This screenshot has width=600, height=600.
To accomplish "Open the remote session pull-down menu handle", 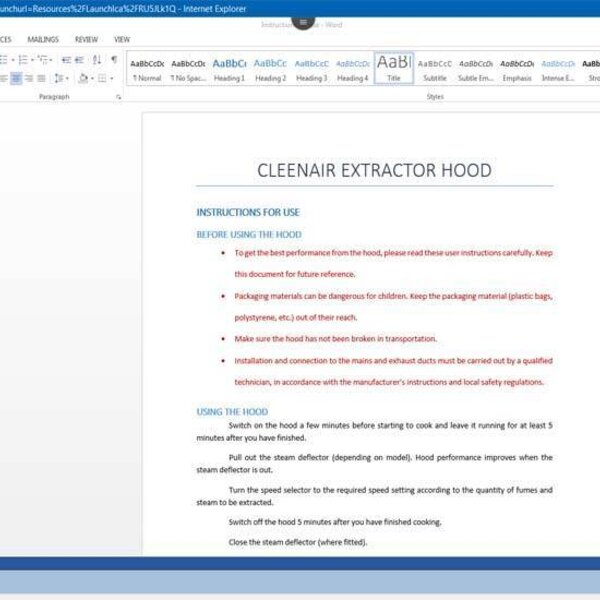I will [303, 23].
